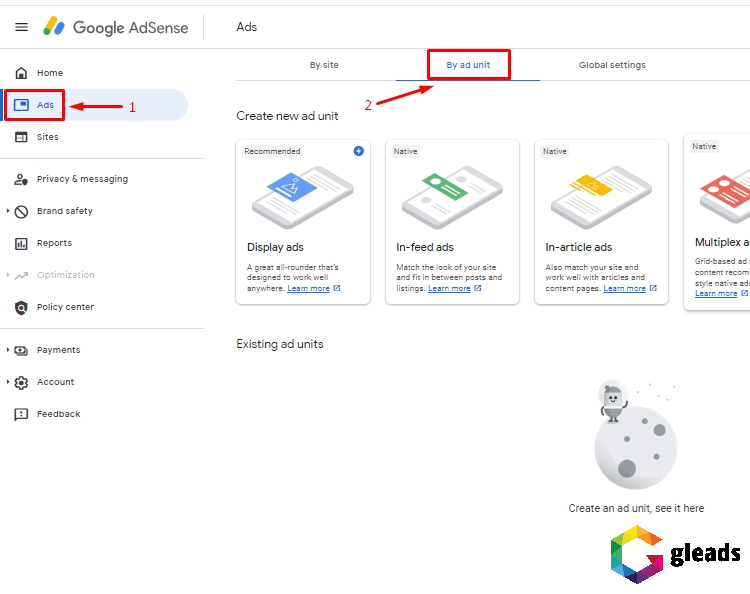Click the Feedback speech bubble icon
Viewport: 750px width, 594px height.
click(x=21, y=414)
